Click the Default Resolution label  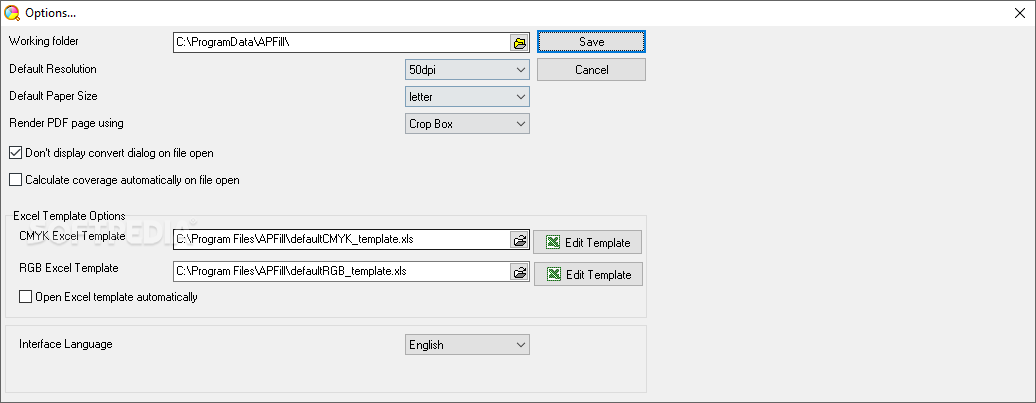(53, 69)
